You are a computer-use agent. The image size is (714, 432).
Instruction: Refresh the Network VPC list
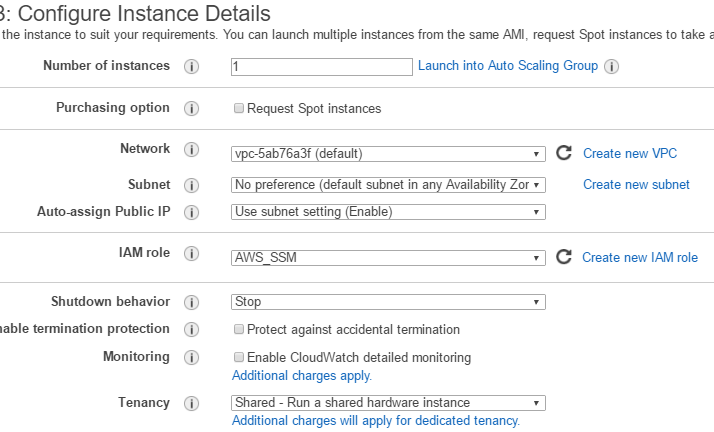(x=564, y=153)
